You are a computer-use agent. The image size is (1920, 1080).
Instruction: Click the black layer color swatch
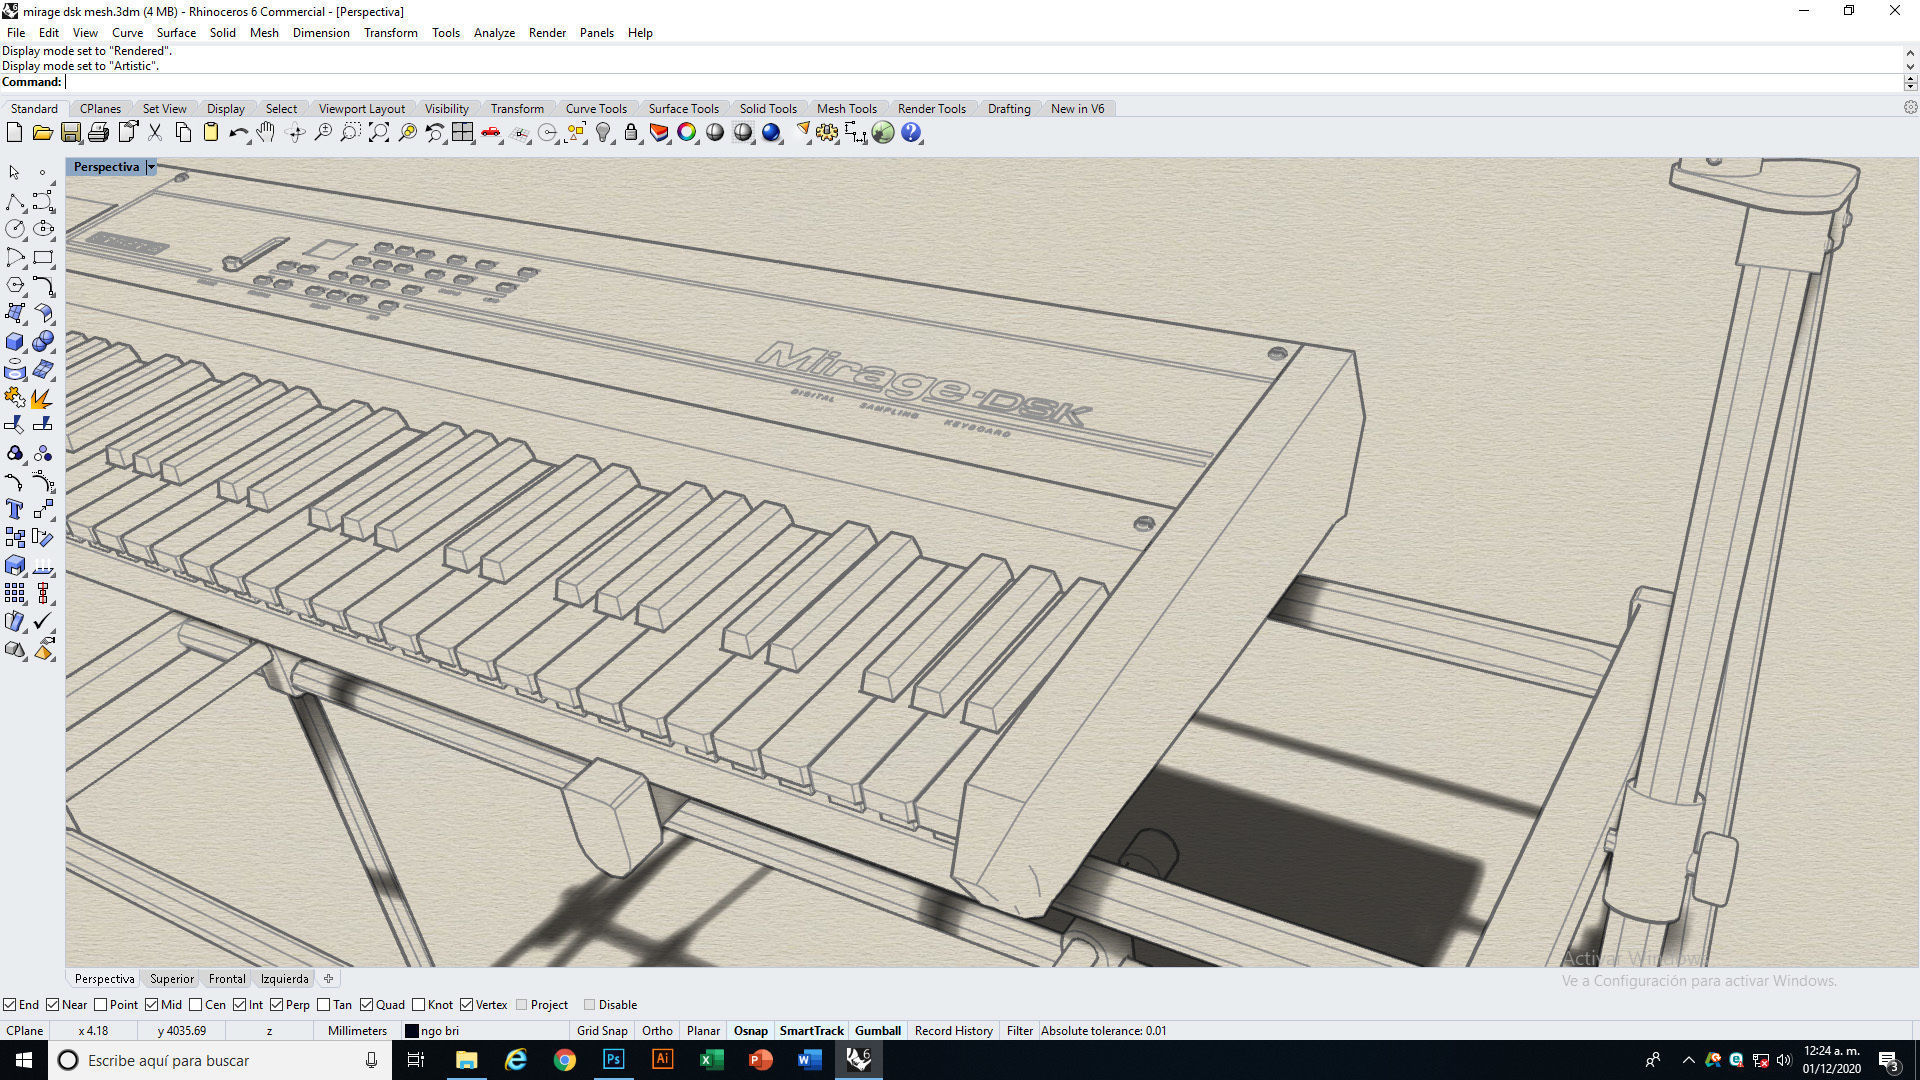[411, 1031]
